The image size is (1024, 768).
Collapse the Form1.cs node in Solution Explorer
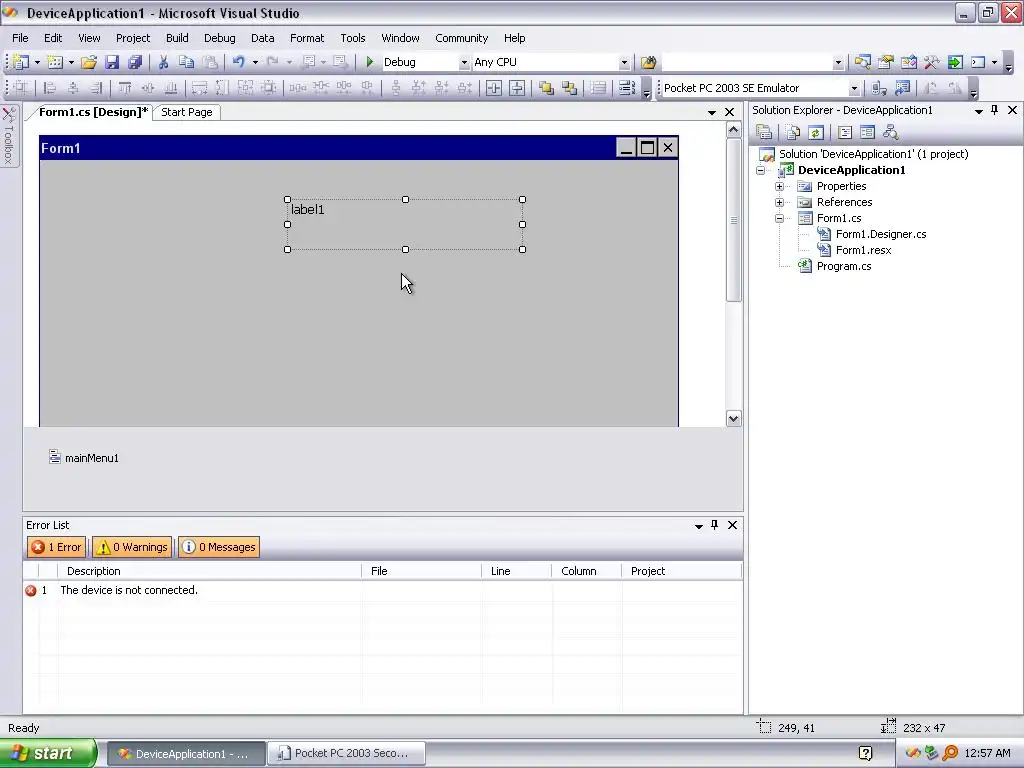[x=779, y=219]
